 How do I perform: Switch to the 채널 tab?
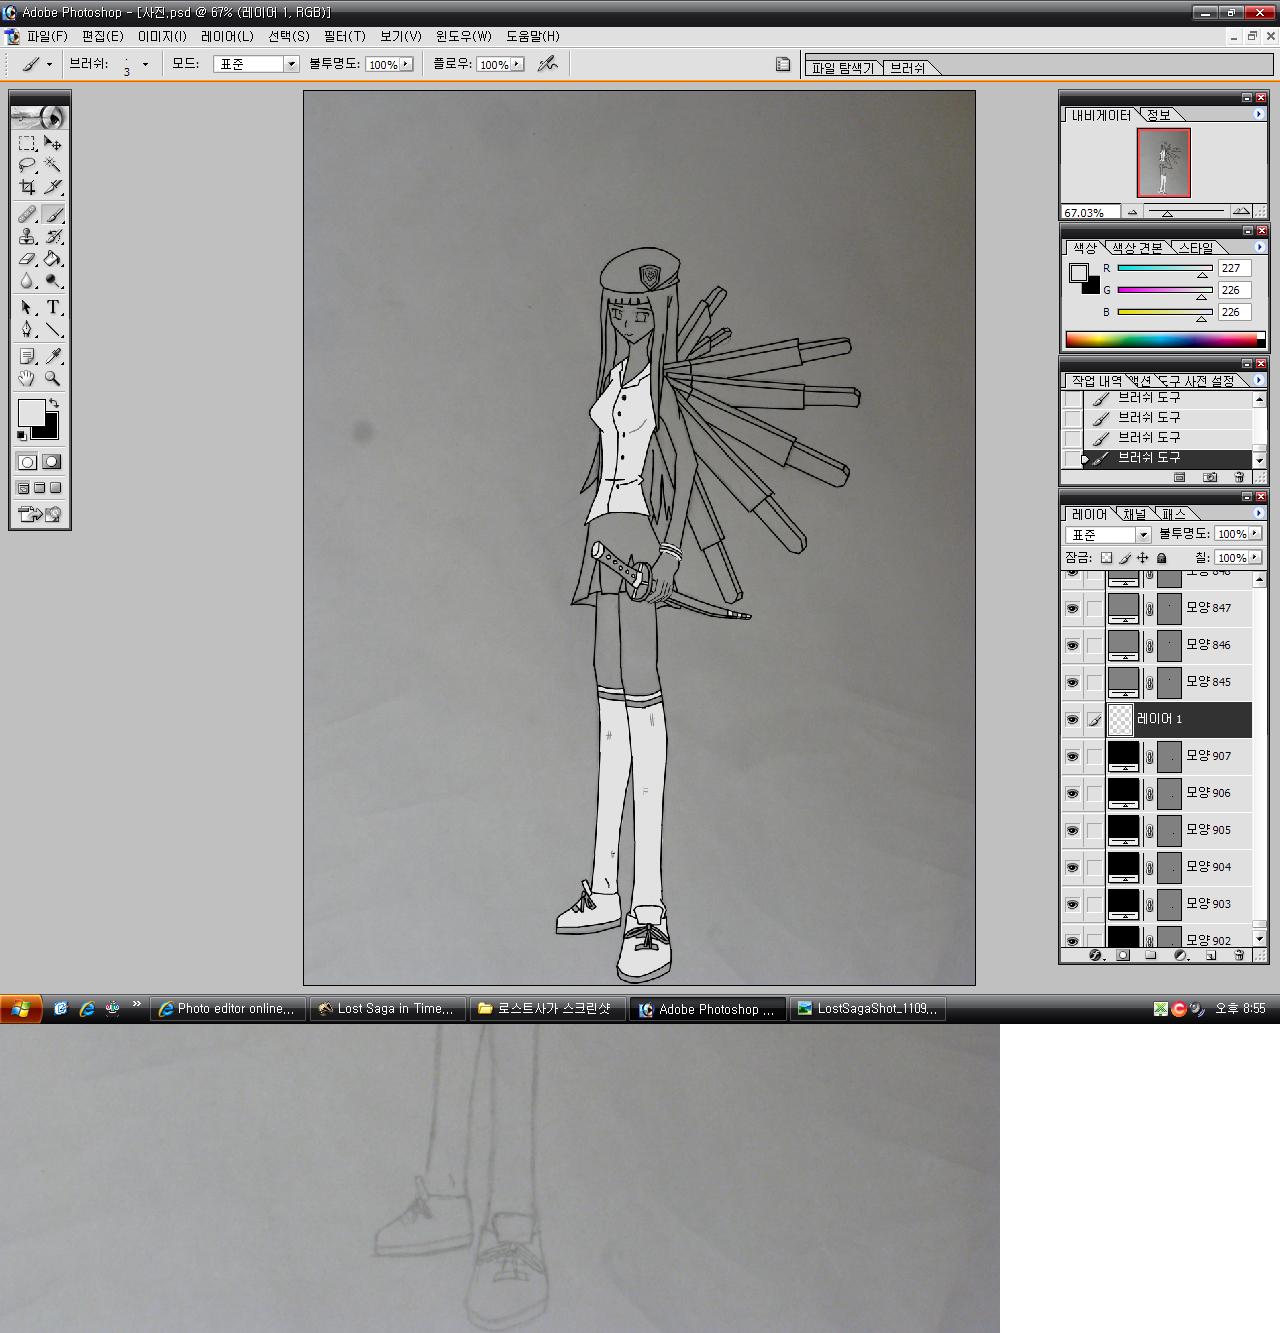(x=1135, y=514)
